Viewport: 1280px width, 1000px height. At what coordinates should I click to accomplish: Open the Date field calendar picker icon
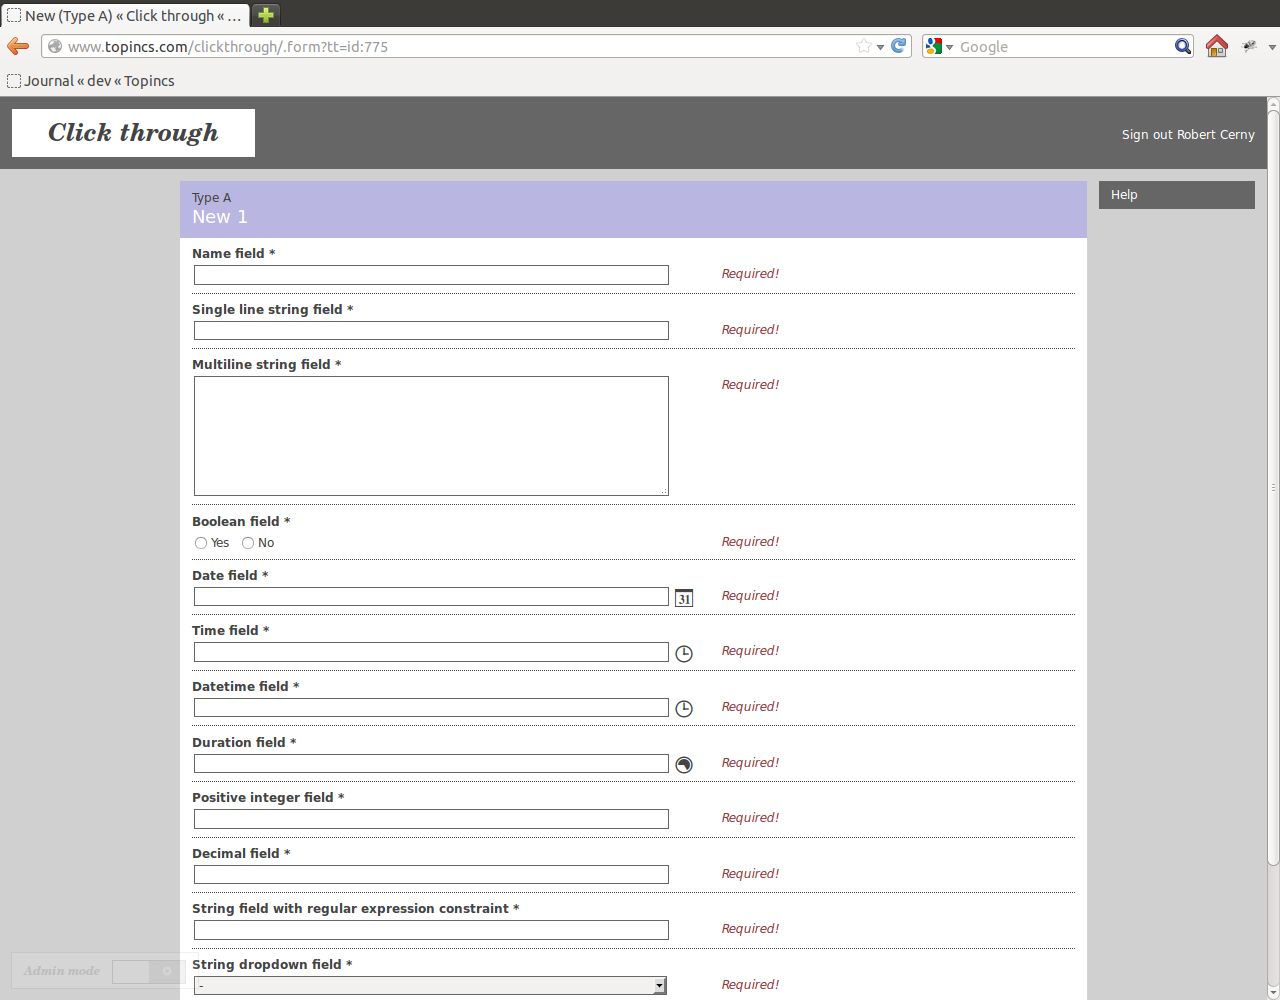pyautogui.click(x=684, y=598)
